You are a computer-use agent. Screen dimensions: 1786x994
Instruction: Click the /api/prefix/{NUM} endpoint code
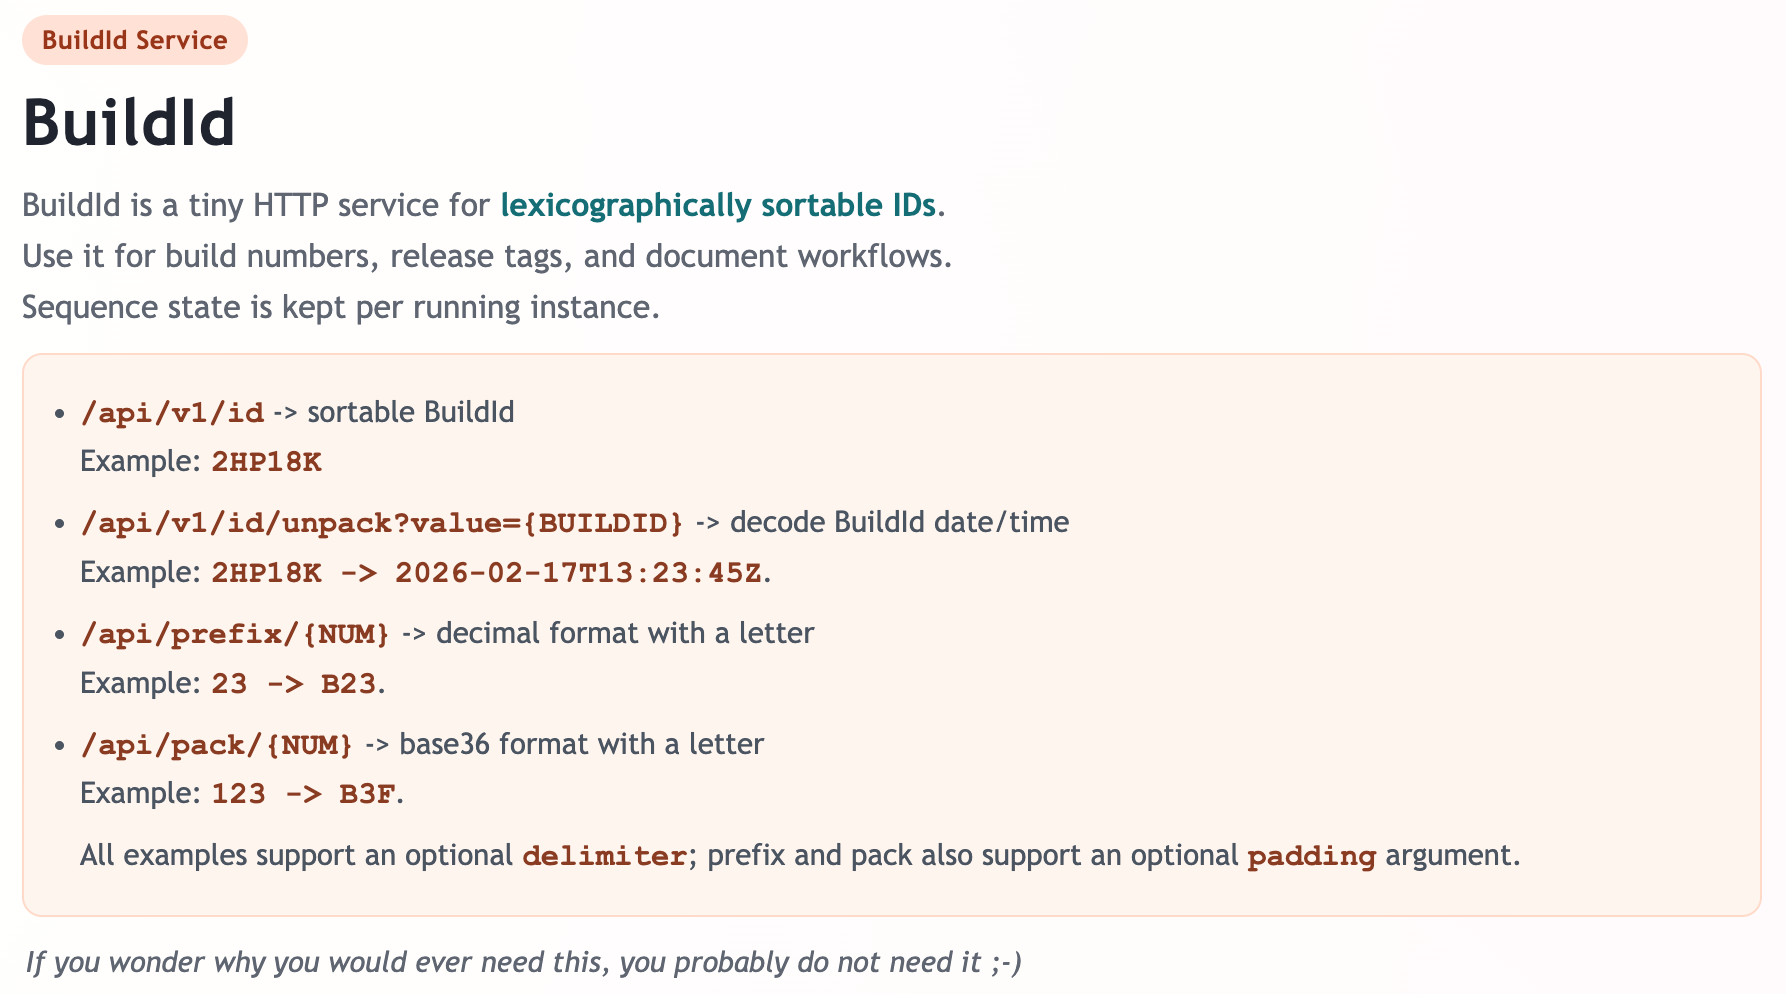point(235,634)
